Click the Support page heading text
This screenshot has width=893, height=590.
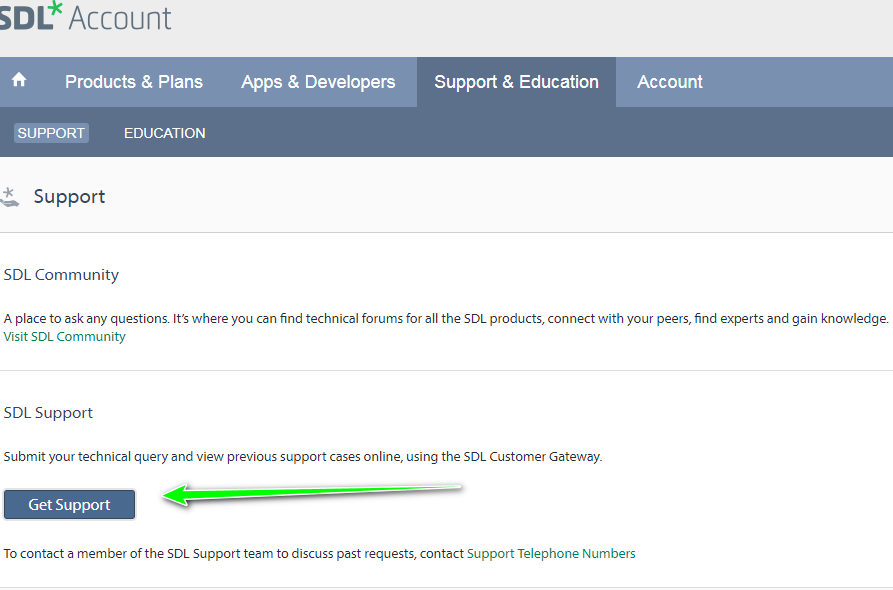(x=69, y=196)
